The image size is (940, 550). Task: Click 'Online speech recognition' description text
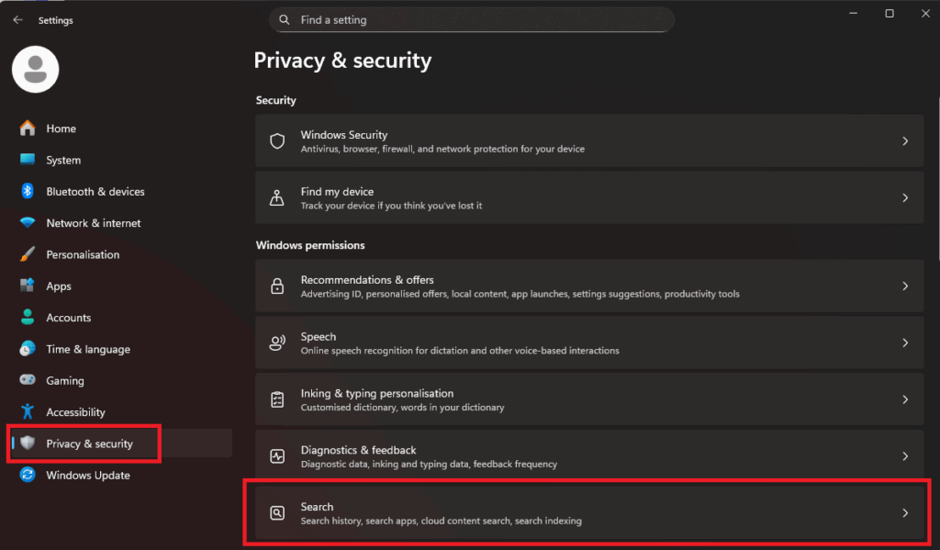click(x=460, y=351)
